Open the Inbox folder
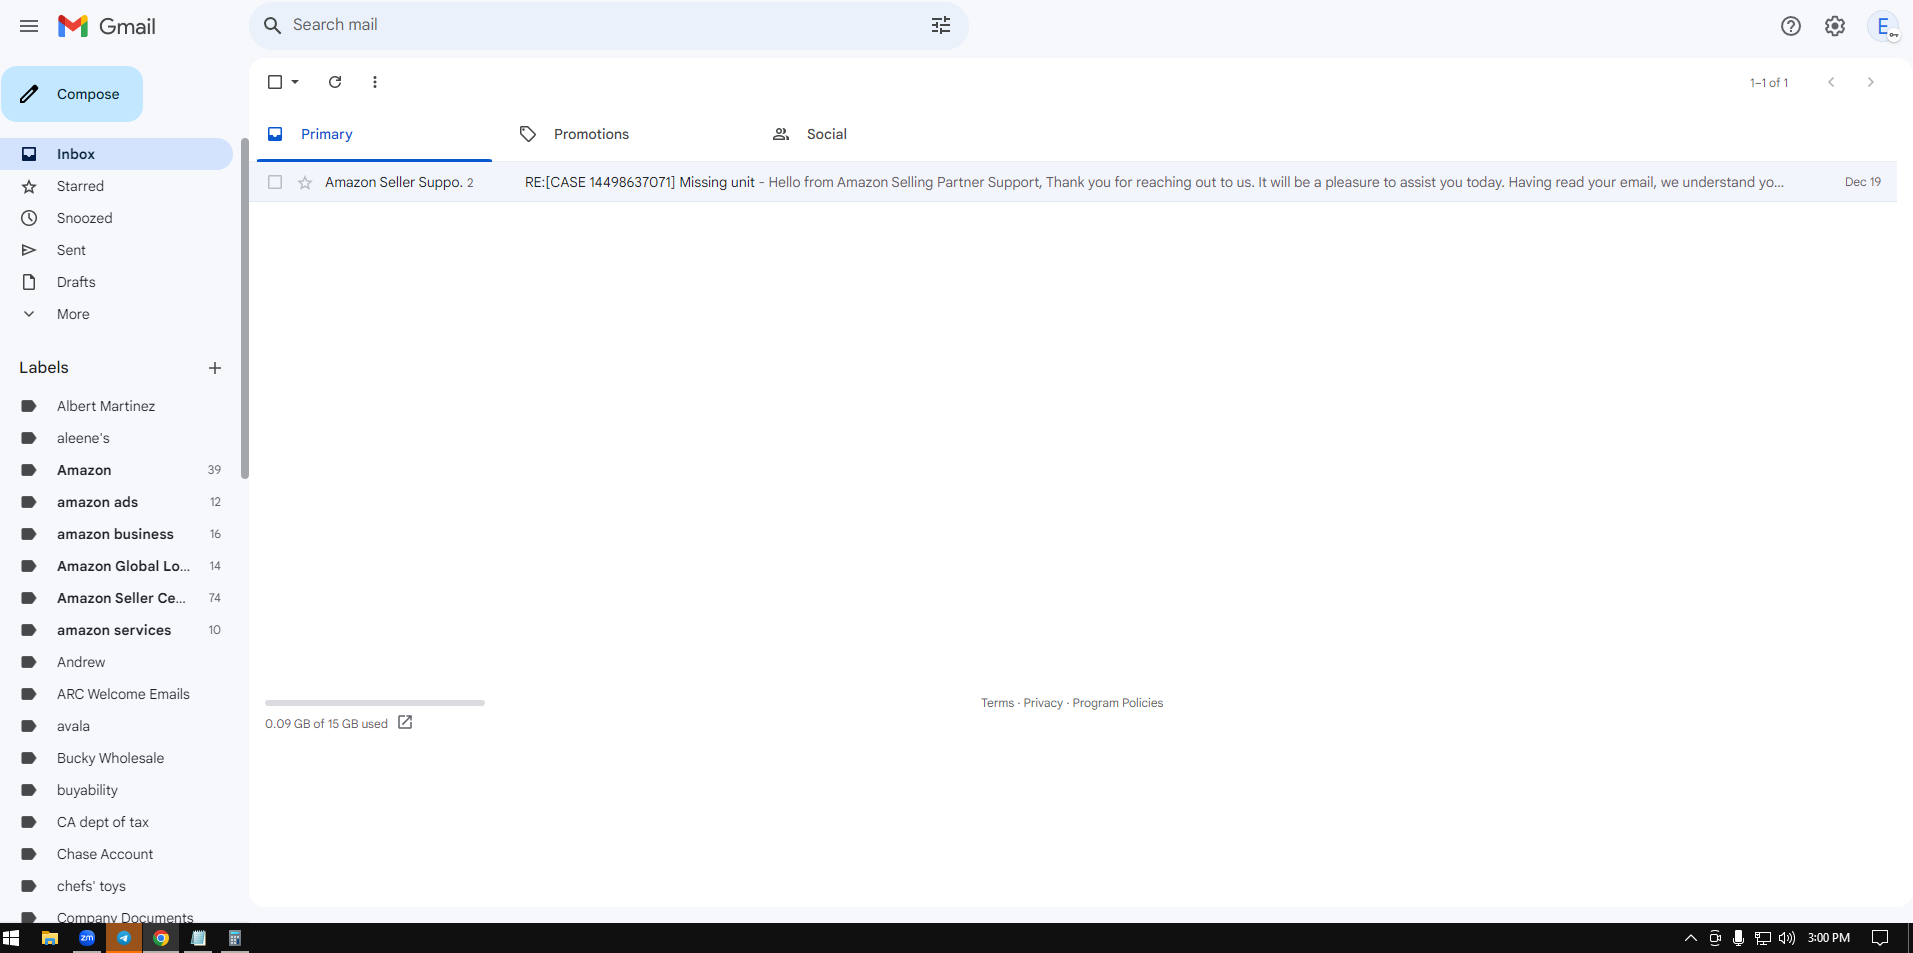Screen dimensions: 1913x953 (116, 154)
